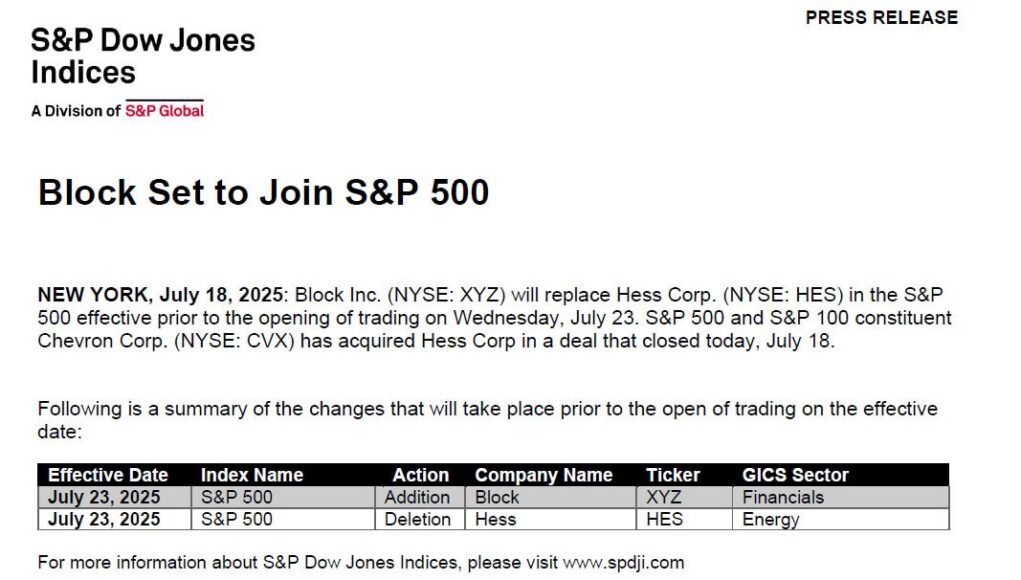Screen dimensions: 1021x580
Task: Click the Hess company name cell
Action: point(550,519)
